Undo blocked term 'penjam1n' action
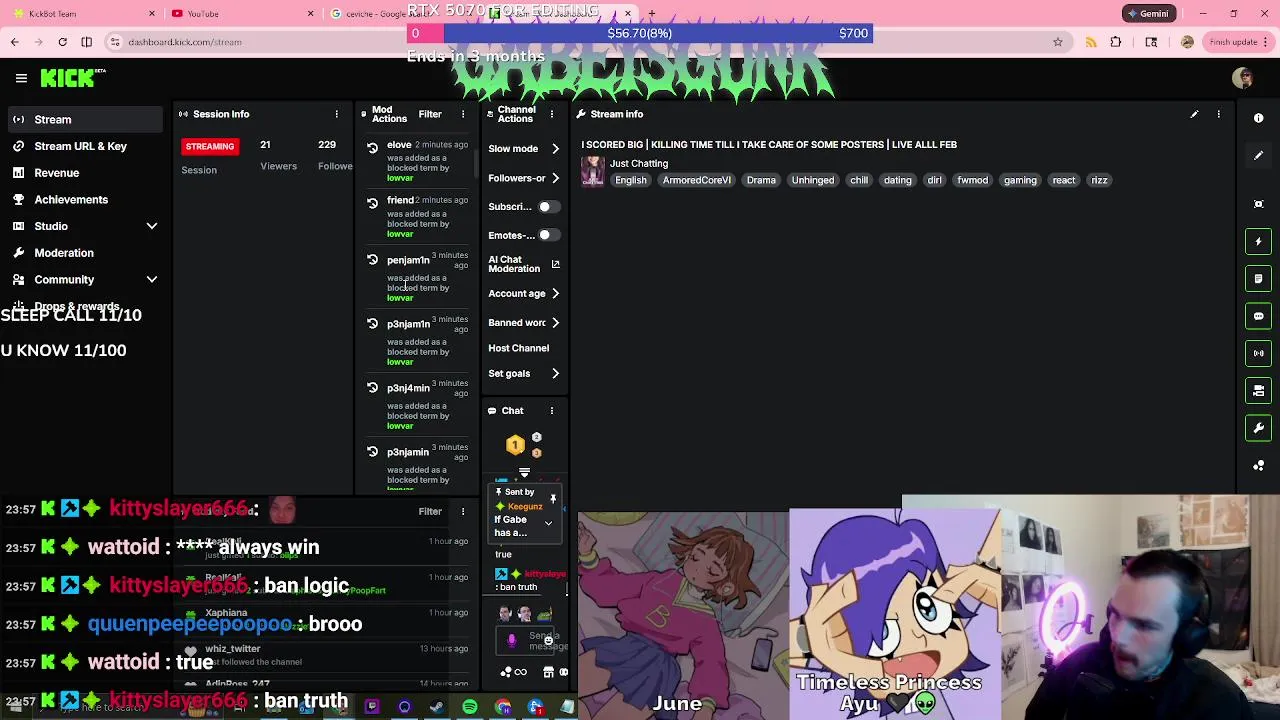The width and height of the screenshot is (1280, 720). tap(372, 260)
